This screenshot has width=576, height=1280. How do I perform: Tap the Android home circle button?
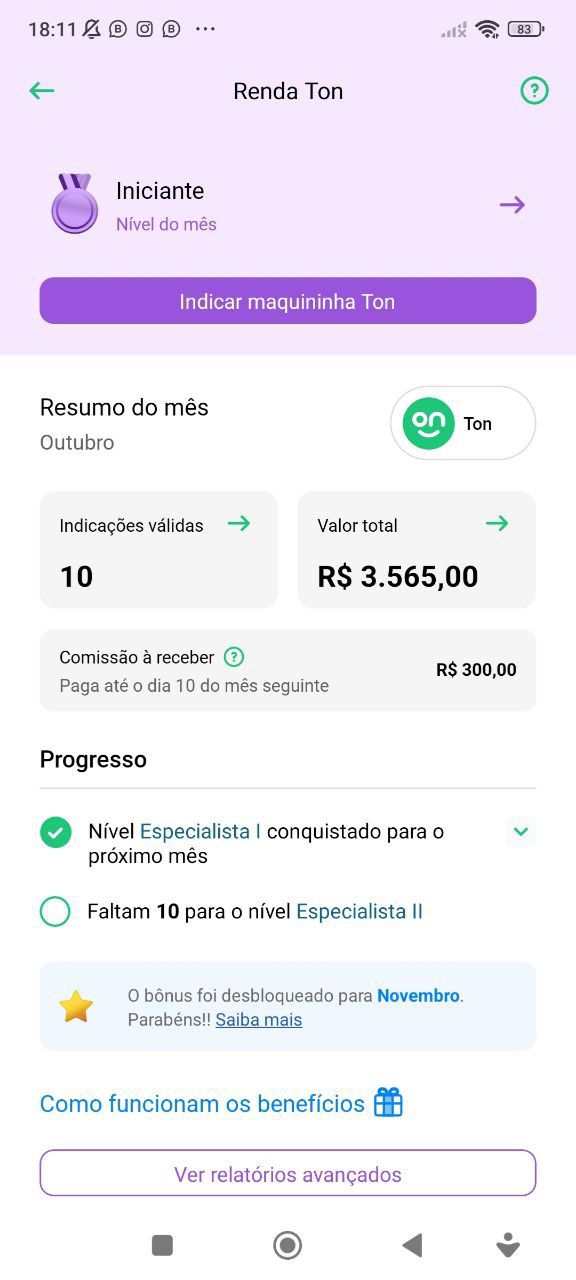click(x=288, y=1245)
